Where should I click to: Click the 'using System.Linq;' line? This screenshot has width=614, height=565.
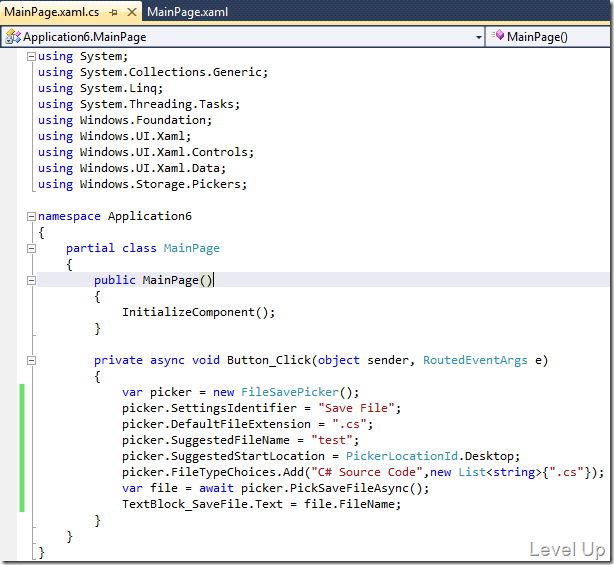pos(100,88)
